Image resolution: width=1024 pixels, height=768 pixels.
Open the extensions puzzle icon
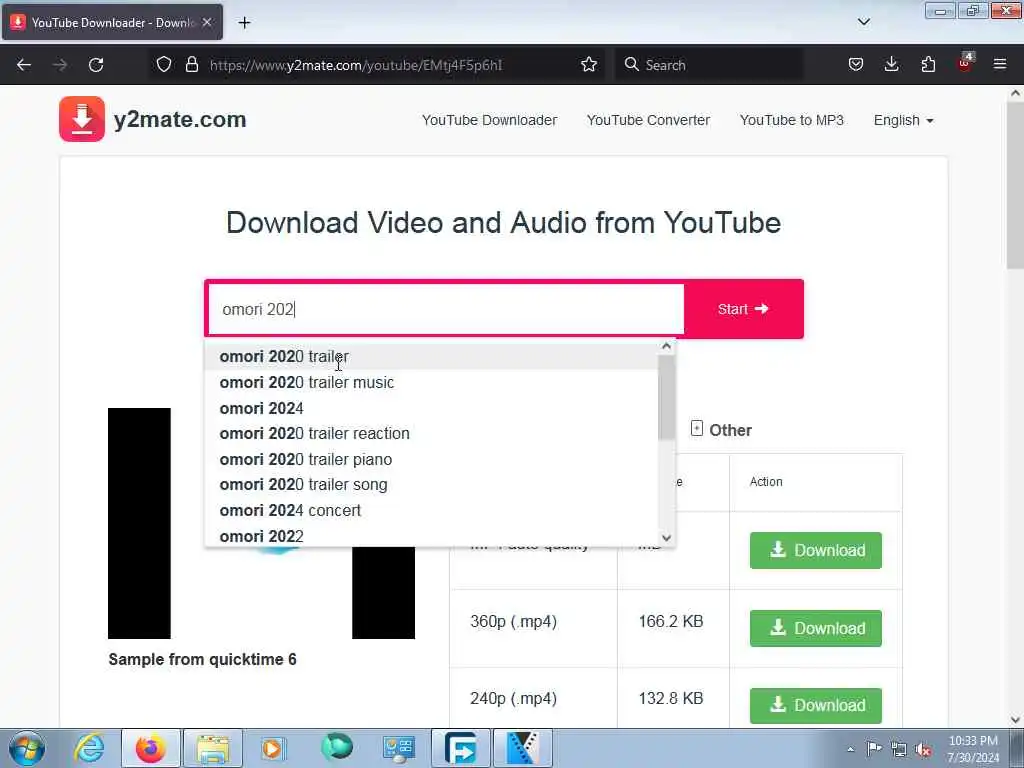click(928, 65)
